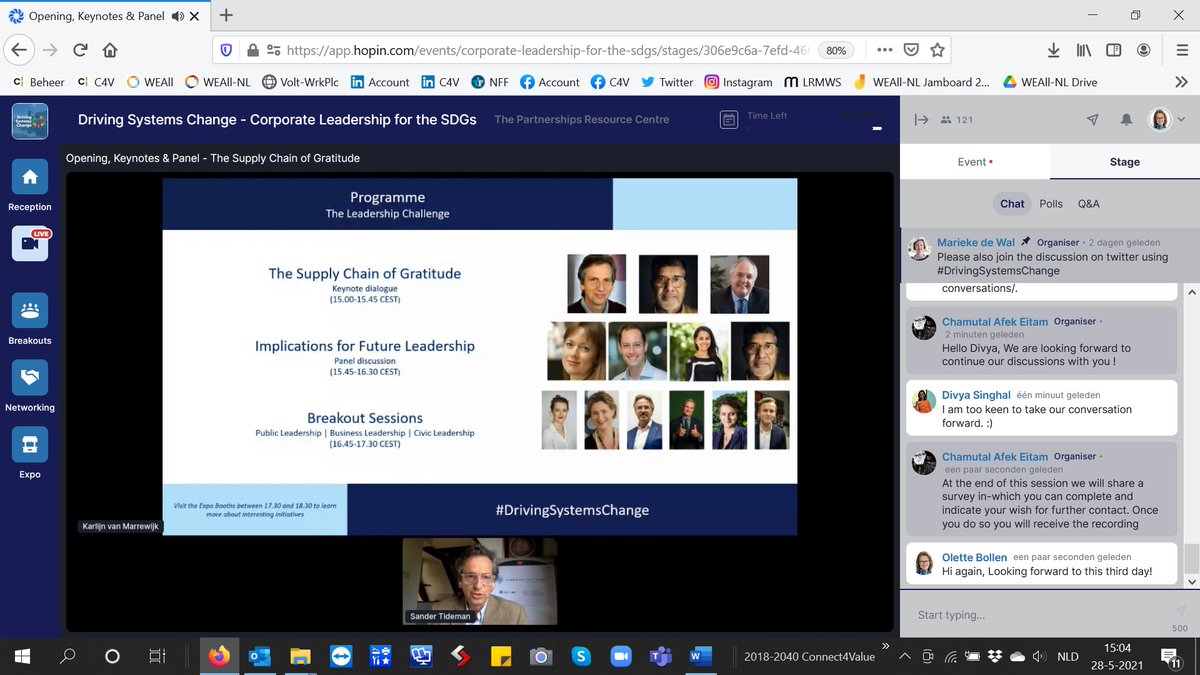Screen dimensions: 1200x675
Task: Open the WEAll-NL Jamboard bookmark
Action: click(921, 82)
